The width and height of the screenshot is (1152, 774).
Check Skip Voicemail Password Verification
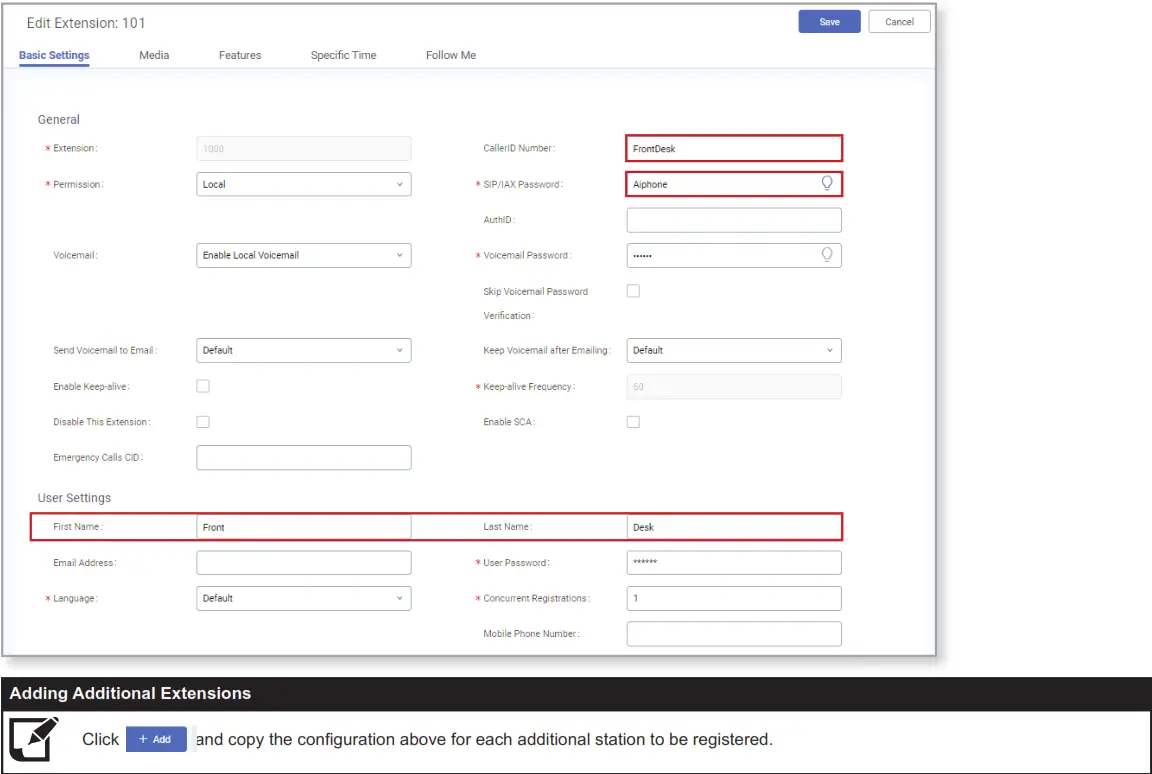[x=633, y=291]
